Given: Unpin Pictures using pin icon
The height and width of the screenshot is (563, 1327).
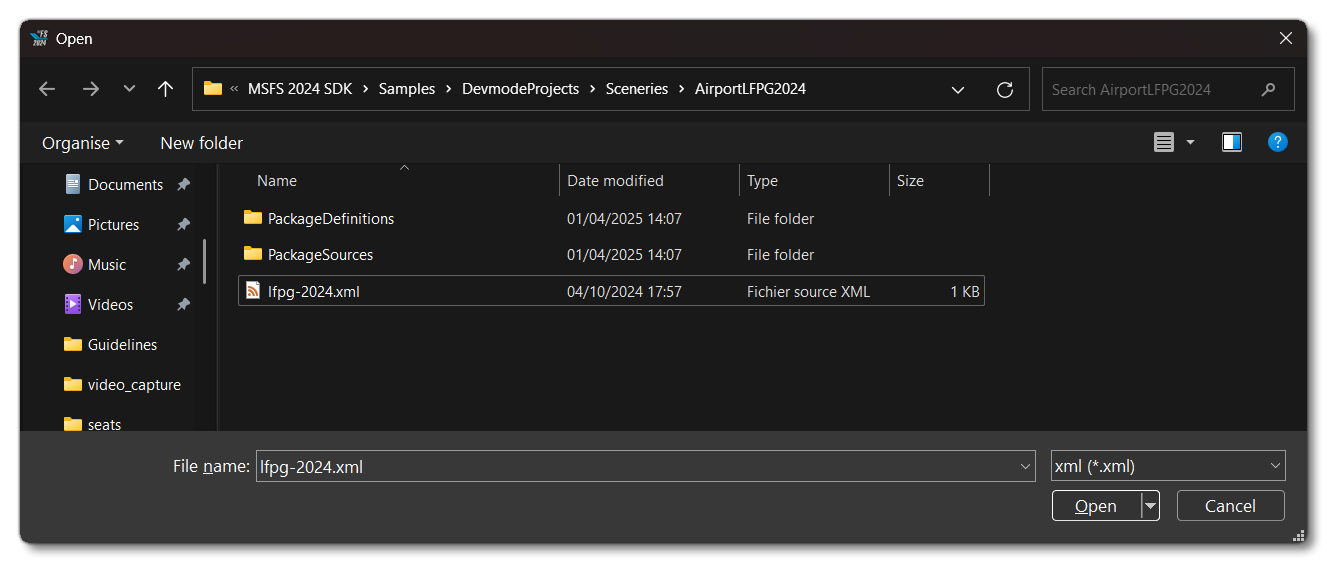Looking at the screenshot, I should [183, 224].
